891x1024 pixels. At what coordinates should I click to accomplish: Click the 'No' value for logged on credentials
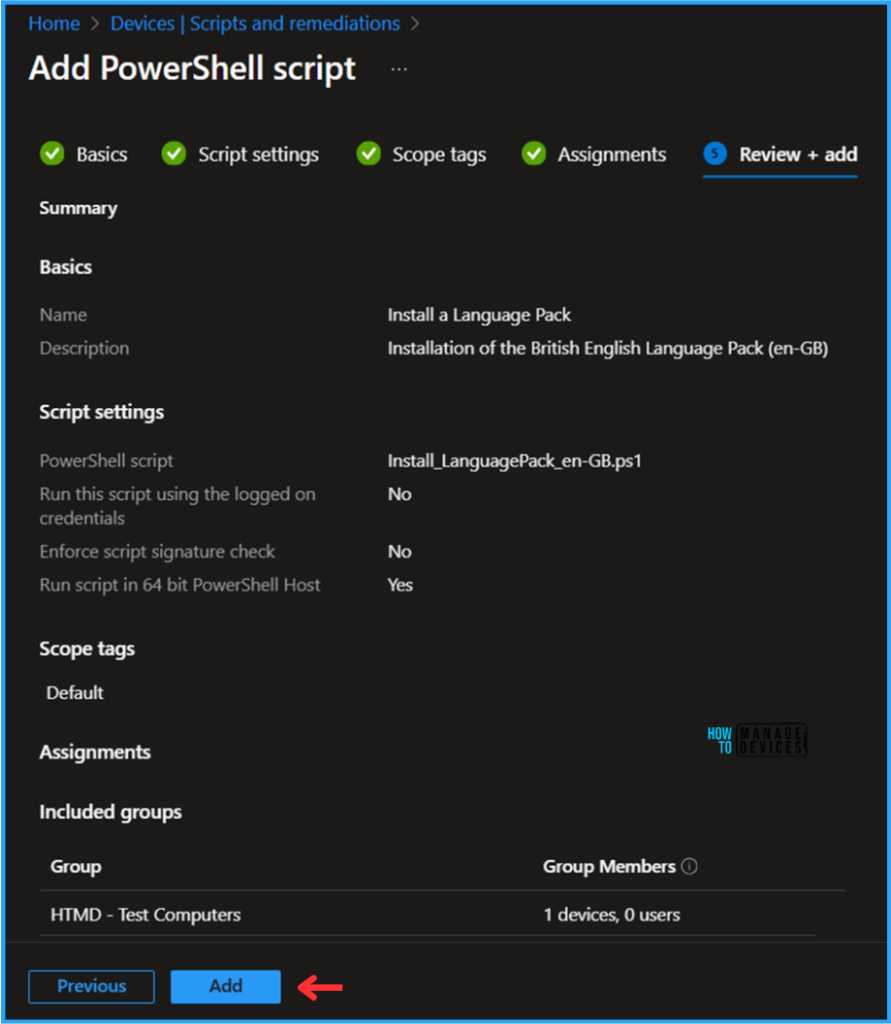pyautogui.click(x=400, y=494)
